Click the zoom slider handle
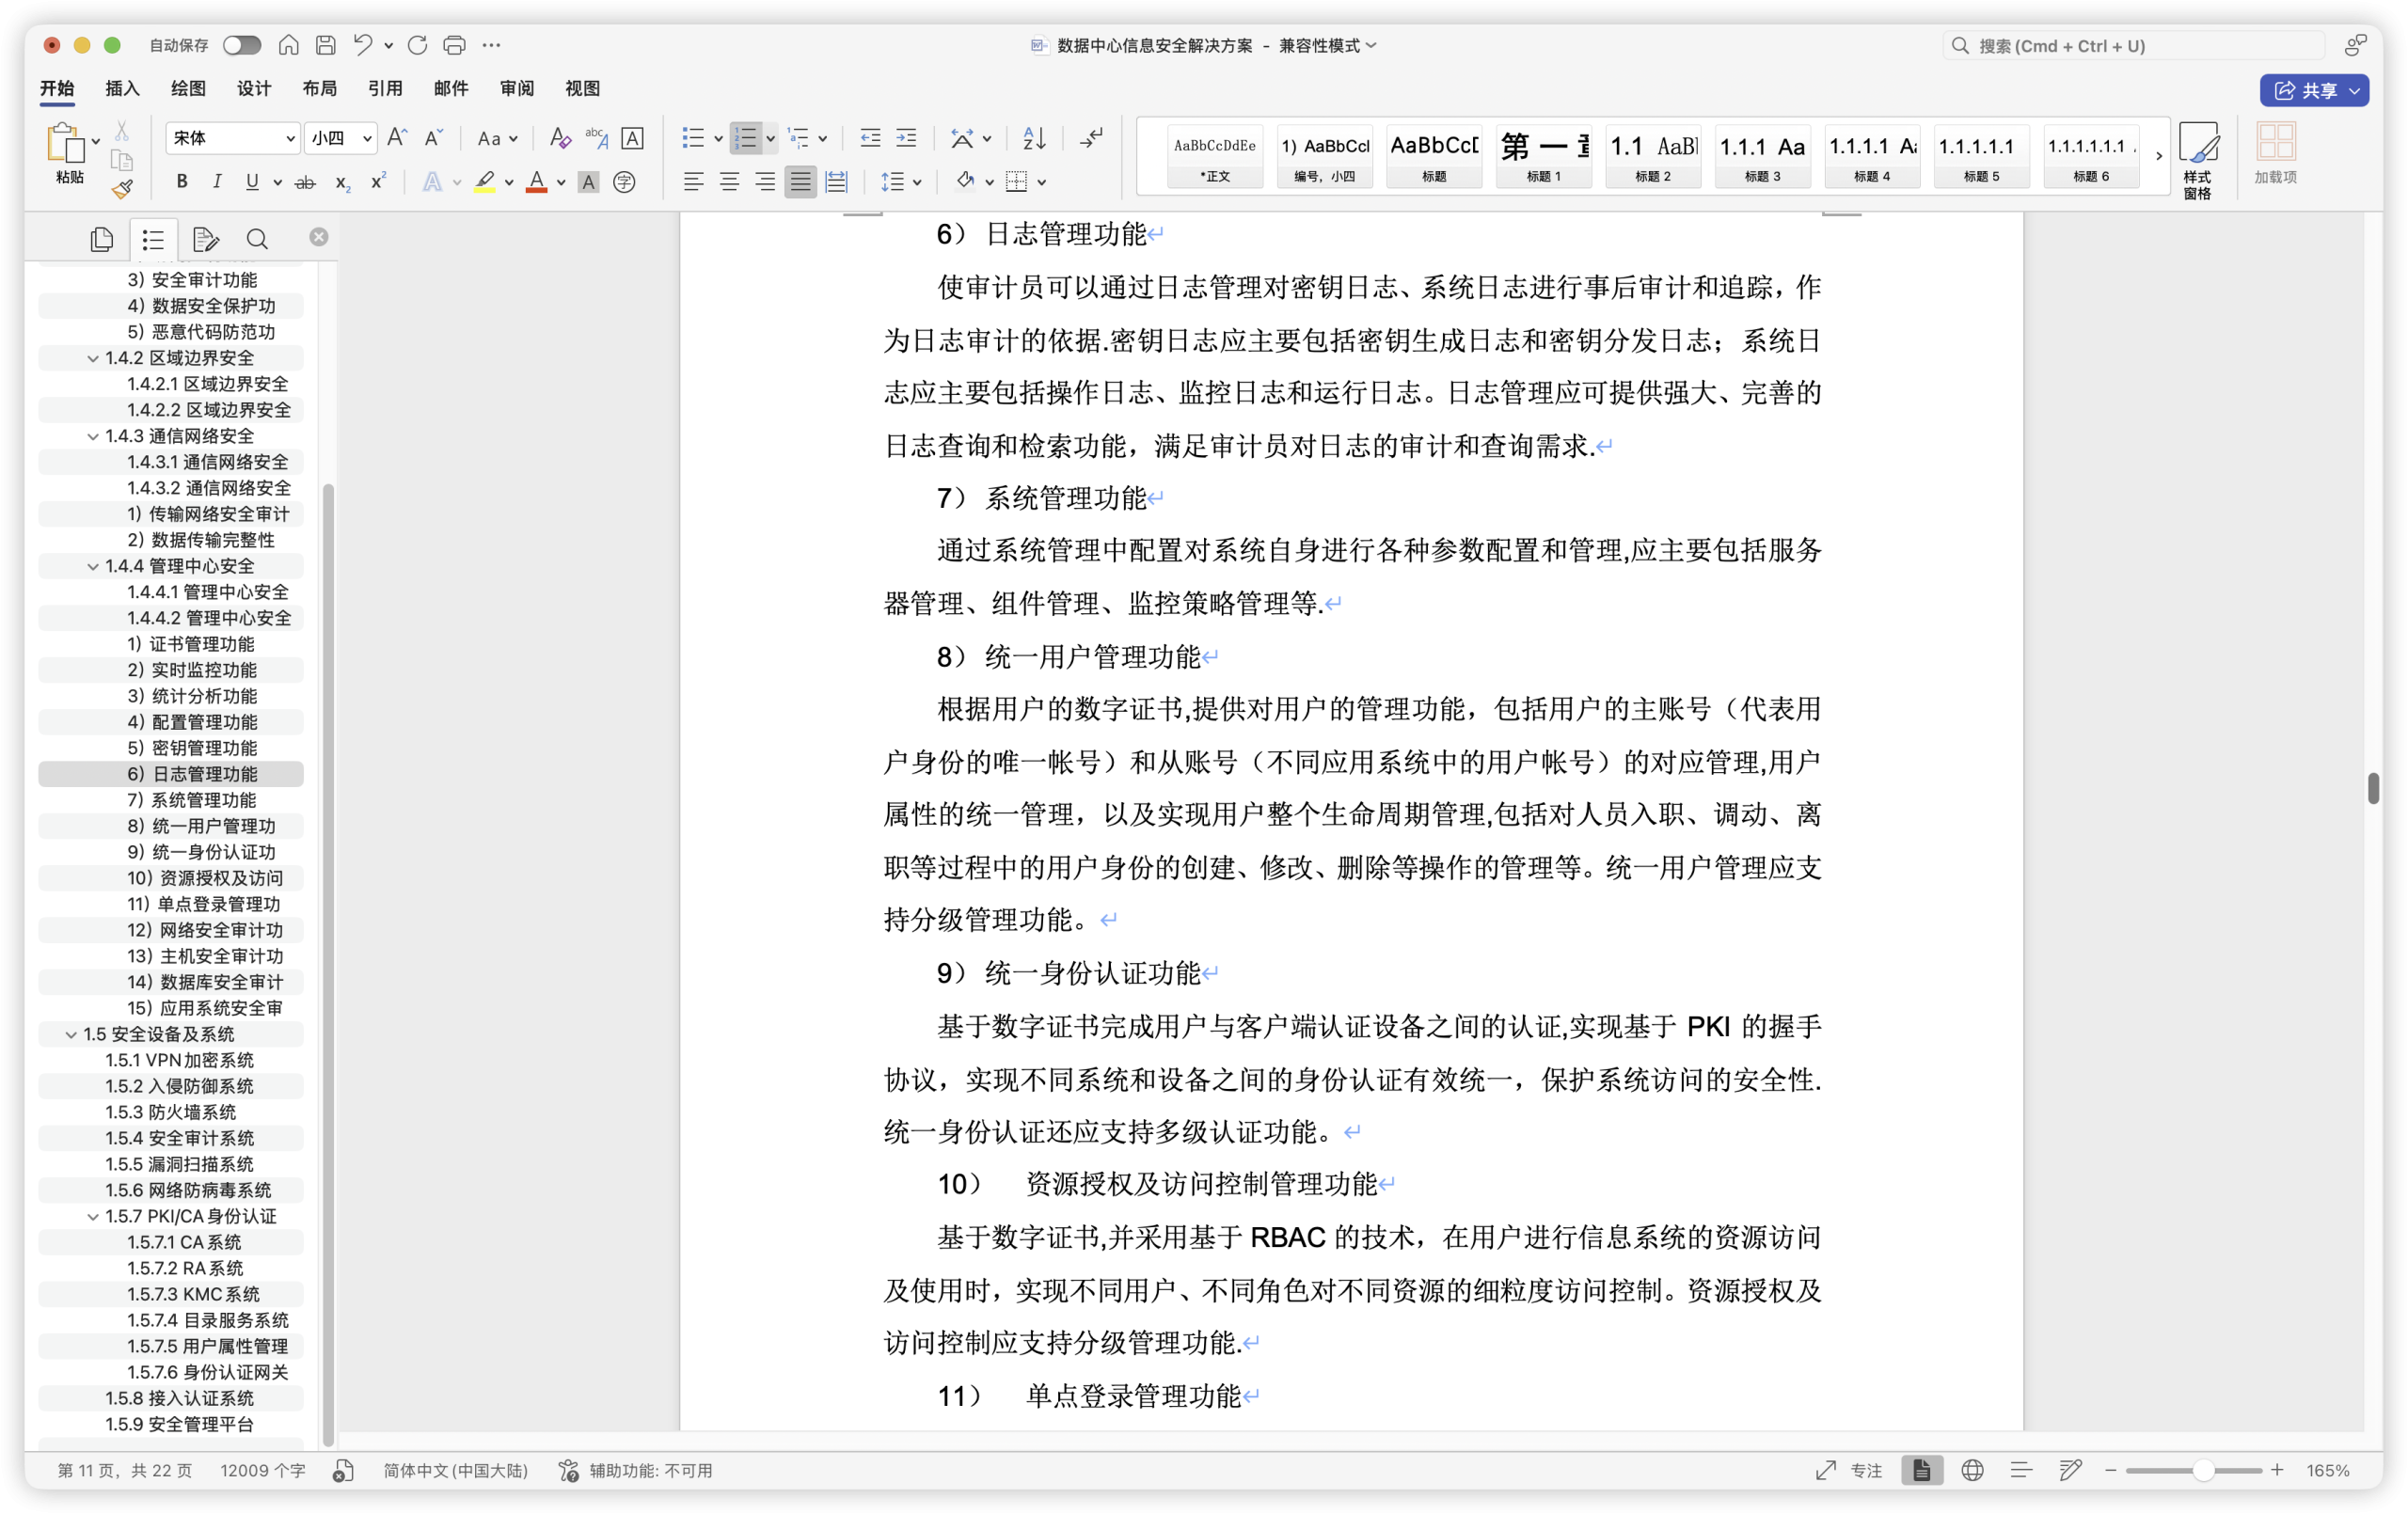The height and width of the screenshot is (1514, 2408). (x=2203, y=1470)
